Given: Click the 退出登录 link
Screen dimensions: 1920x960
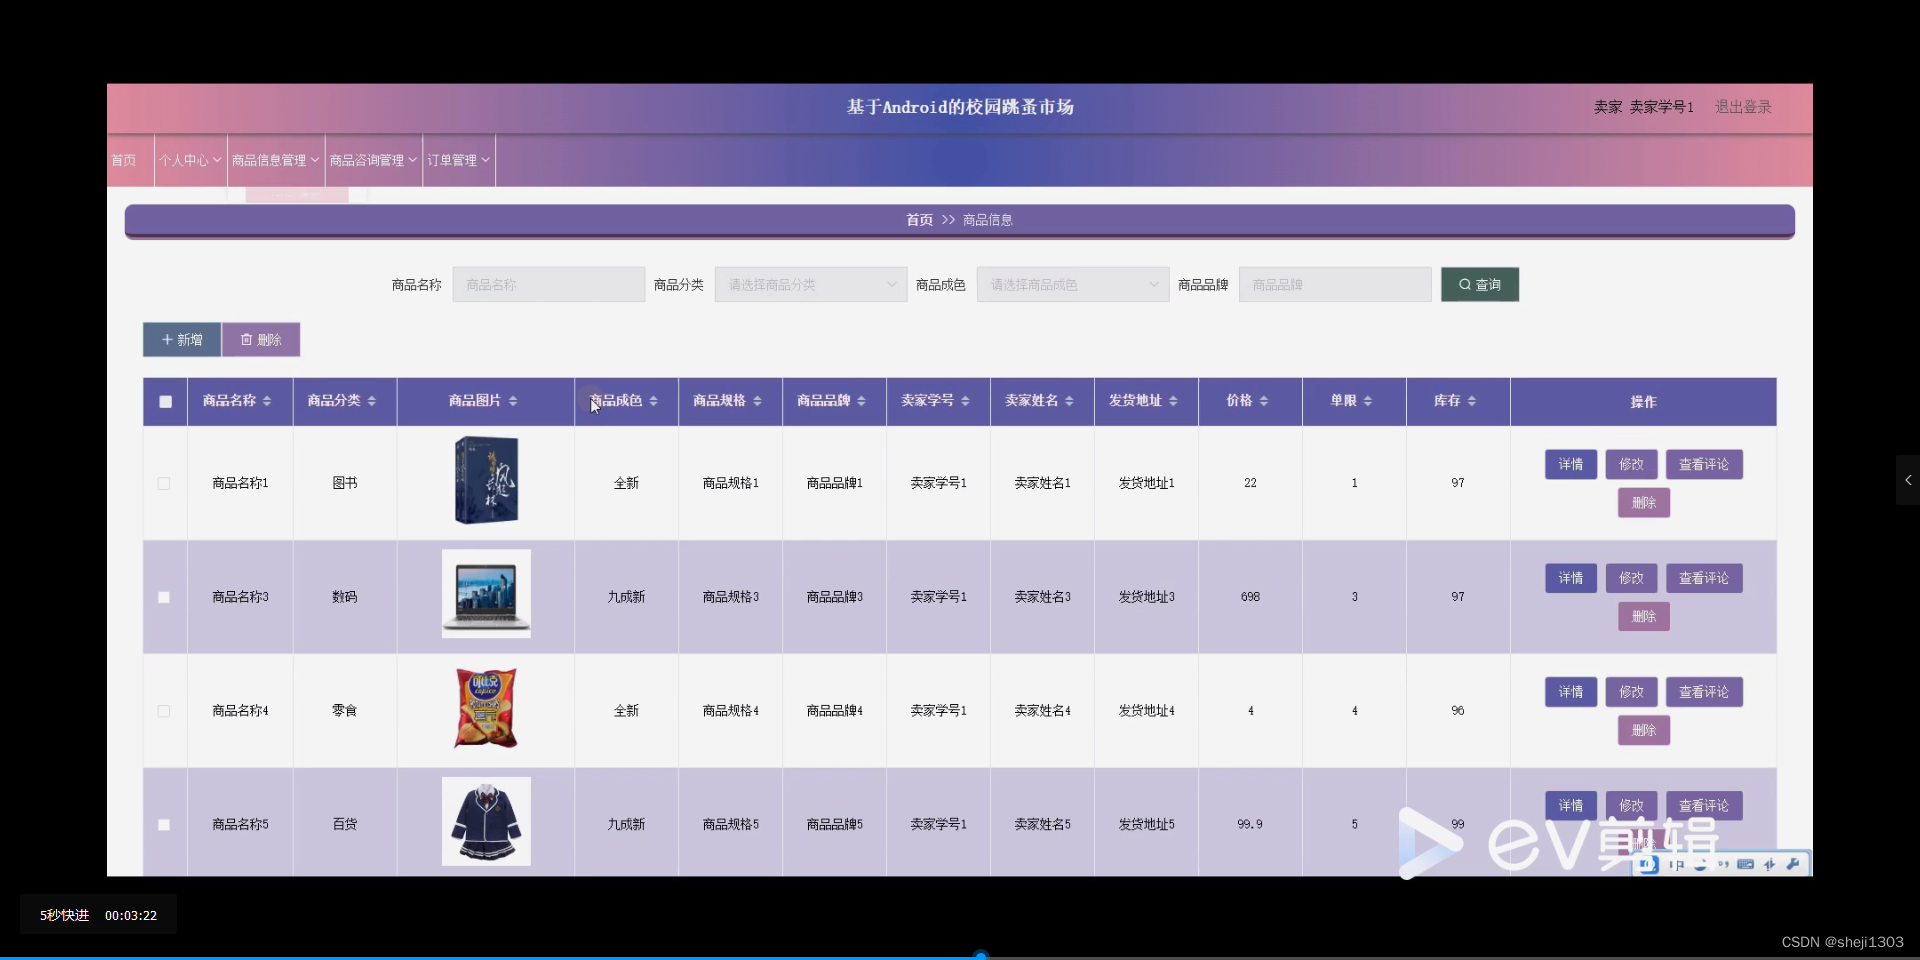Looking at the screenshot, I should point(1743,106).
